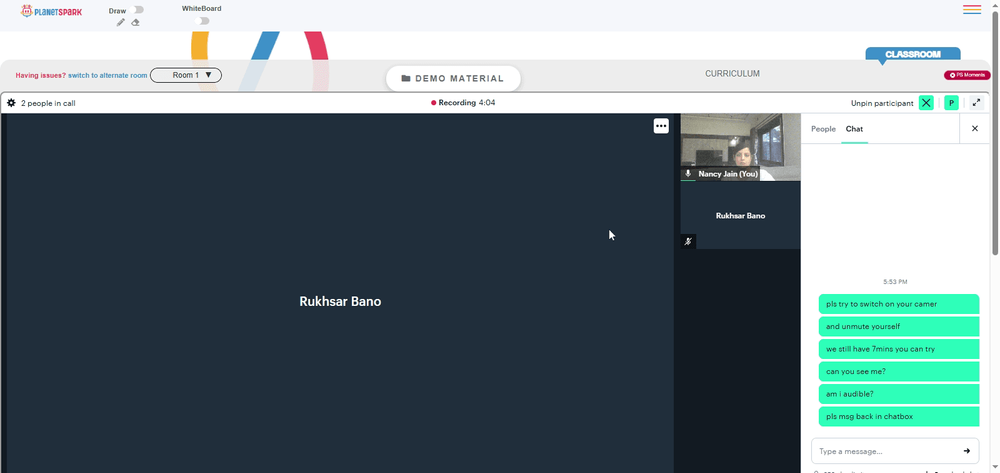Click the scrollbar up arrow
This screenshot has width=1000, height=473.
click(995, 4)
